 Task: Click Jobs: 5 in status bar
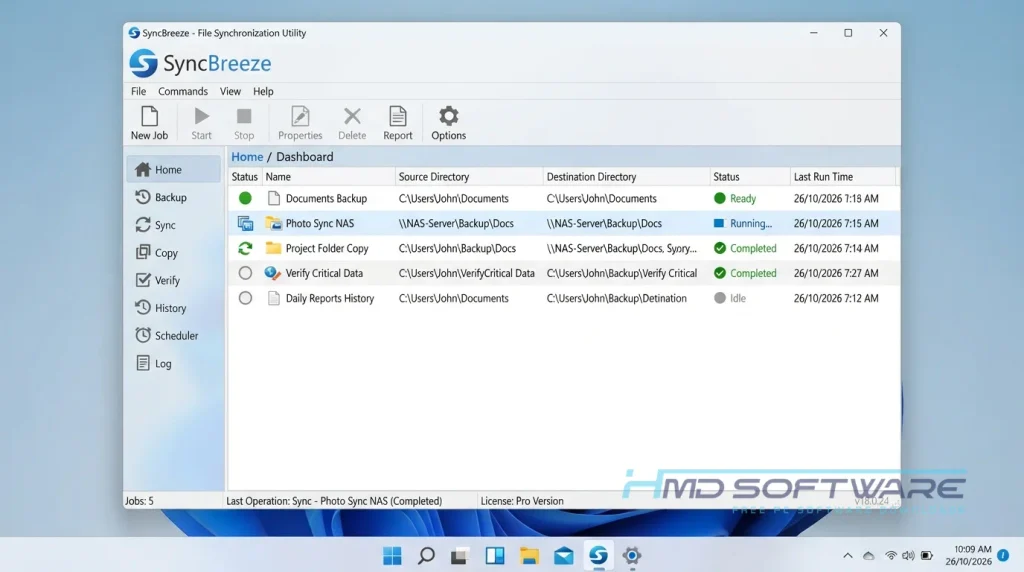[139, 501]
